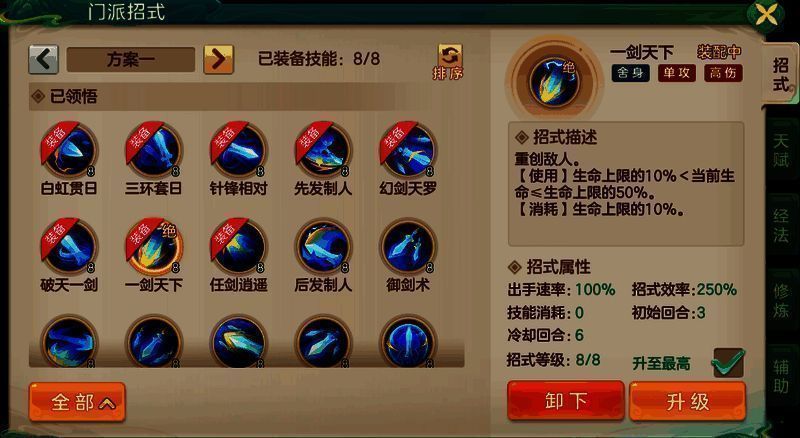Go to previous skill plan arrow
The image size is (800, 438).
coord(43,60)
